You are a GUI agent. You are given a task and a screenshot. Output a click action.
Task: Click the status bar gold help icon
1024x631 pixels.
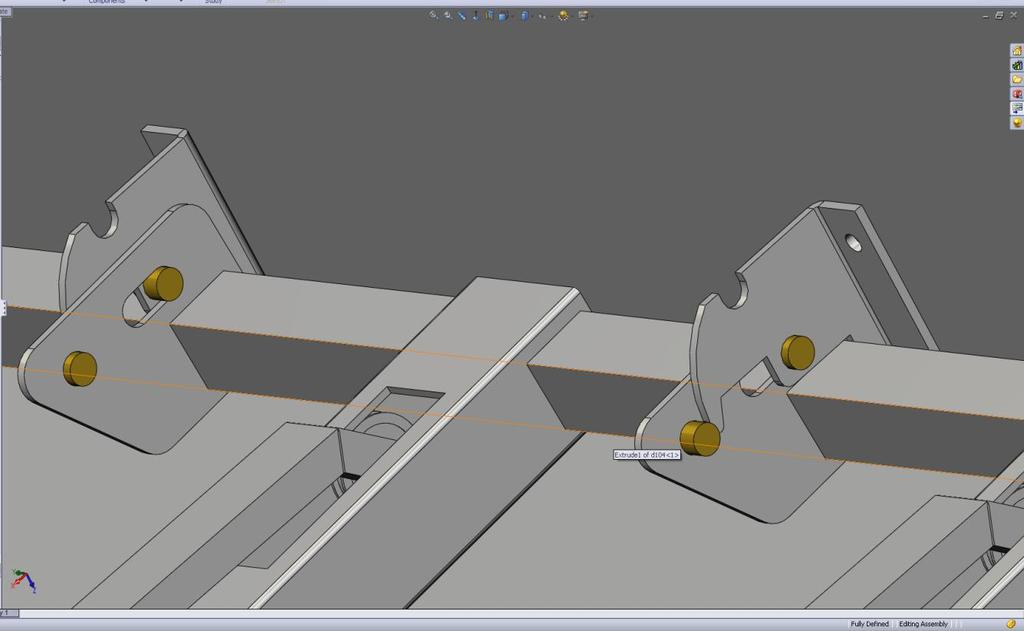(1012, 624)
